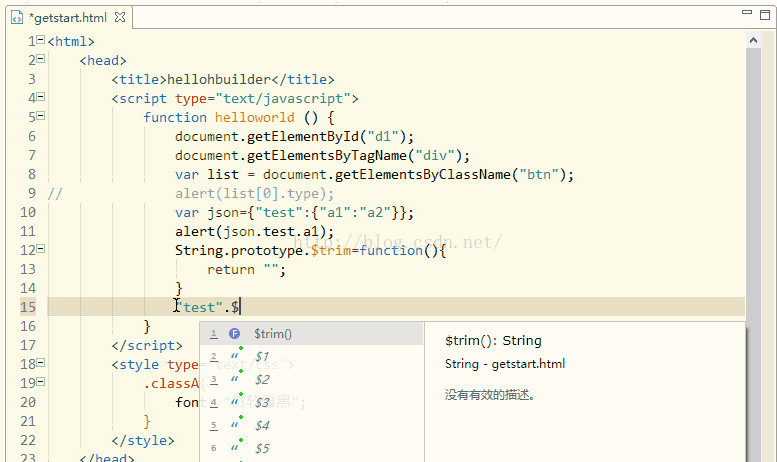777x462 pixels.
Task: Click the property icon beside $1
Action: (x=236, y=354)
